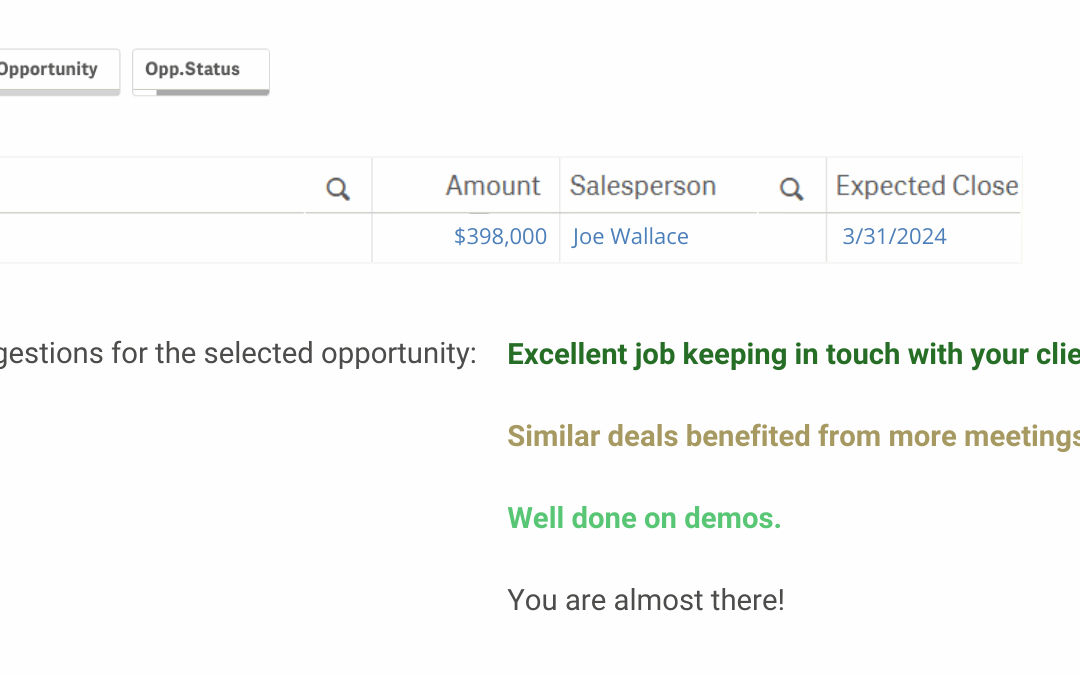Click the Salesperson column search icon
1080x675 pixels.
coord(791,188)
